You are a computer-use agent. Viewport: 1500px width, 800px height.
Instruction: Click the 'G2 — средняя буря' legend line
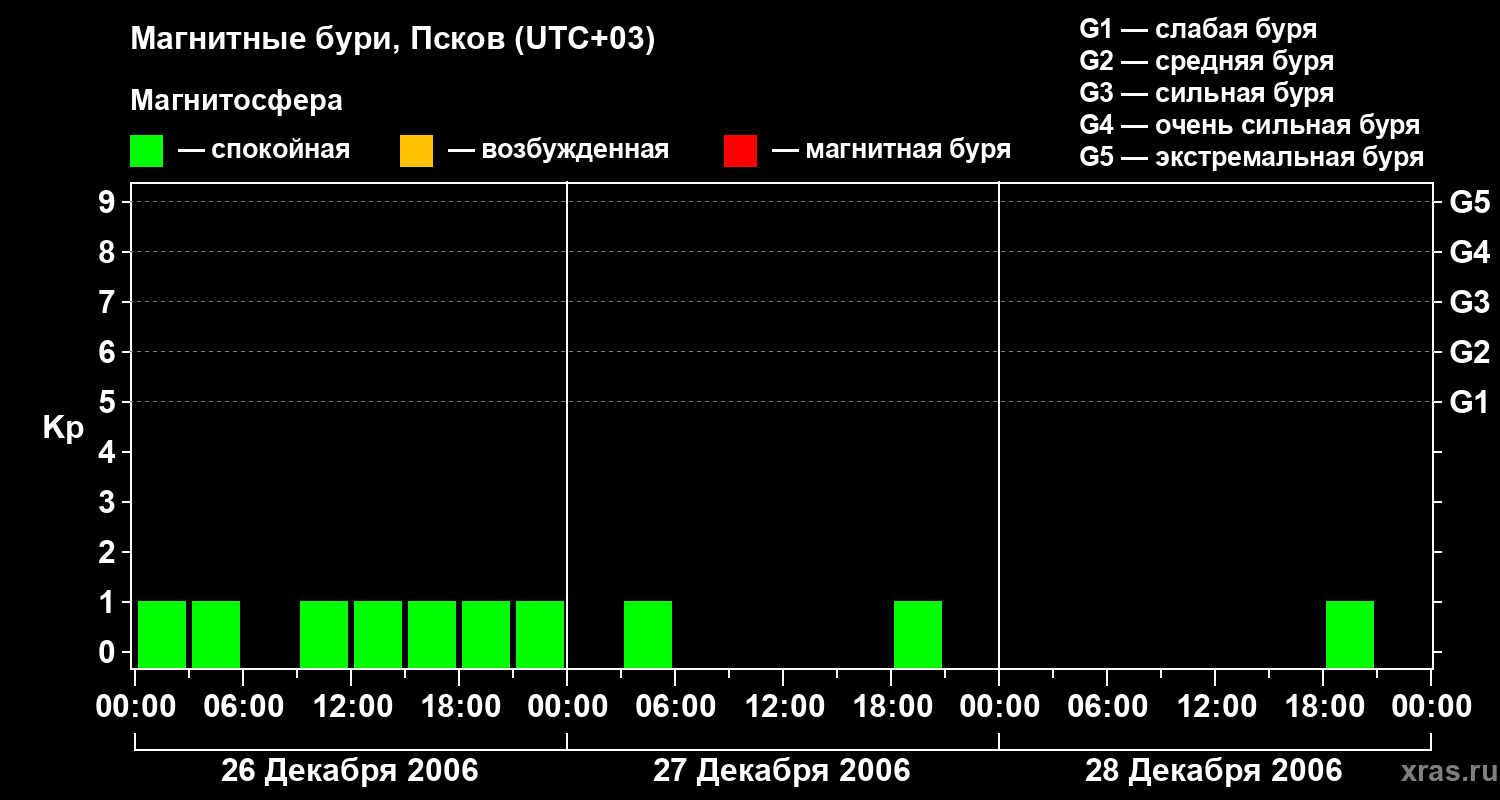[x=1207, y=61]
